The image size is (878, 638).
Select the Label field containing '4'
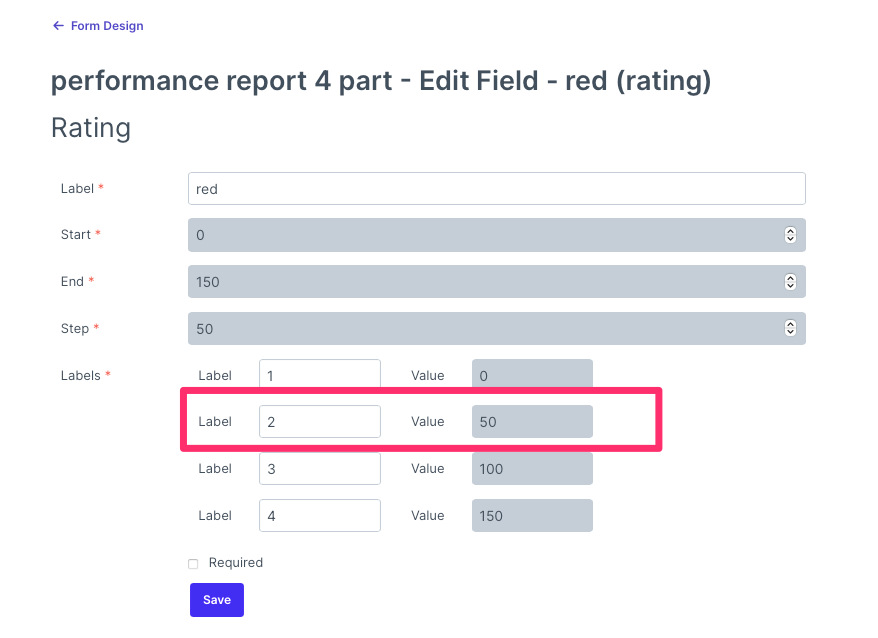(x=319, y=515)
